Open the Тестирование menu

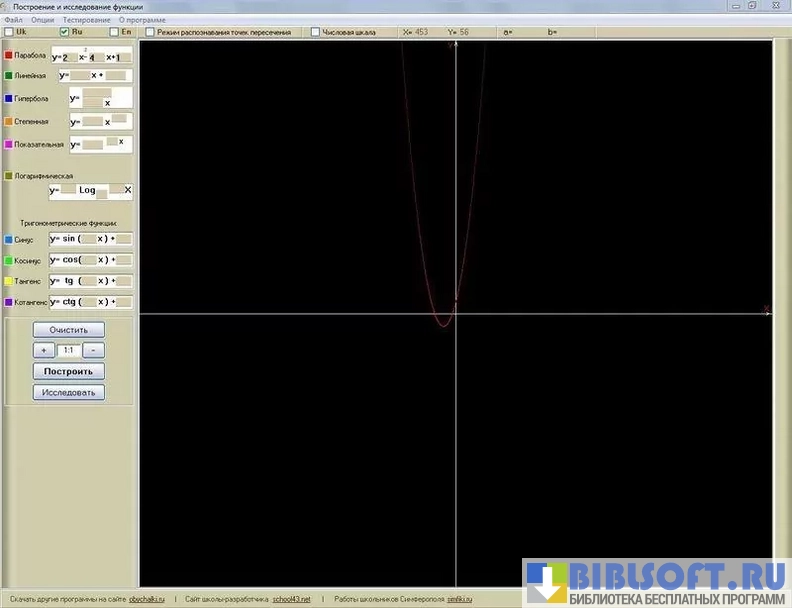(86, 19)
